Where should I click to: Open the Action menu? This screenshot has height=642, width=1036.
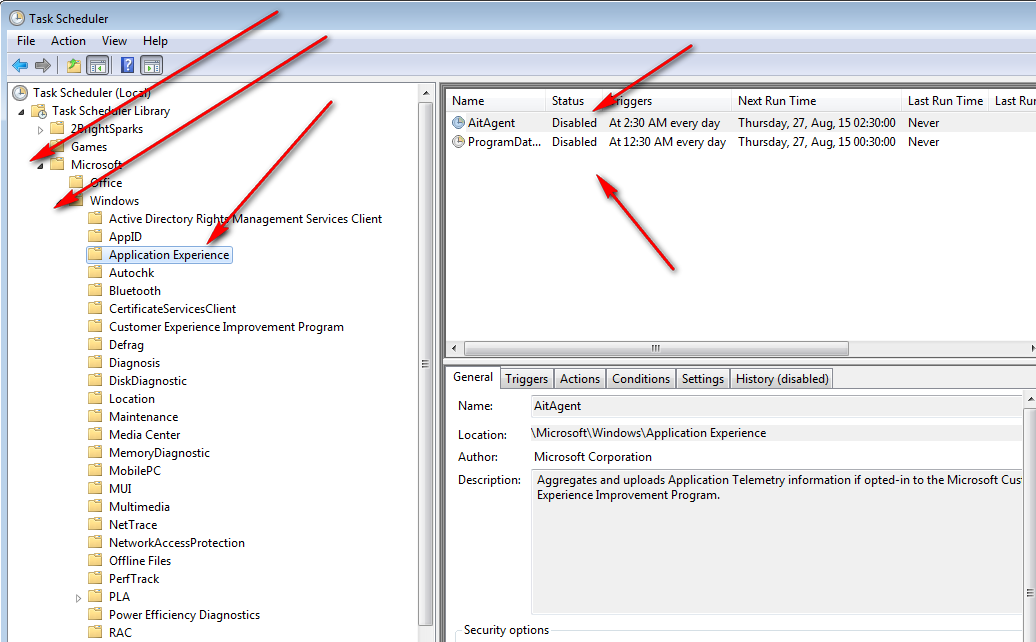tap(68, 40)
